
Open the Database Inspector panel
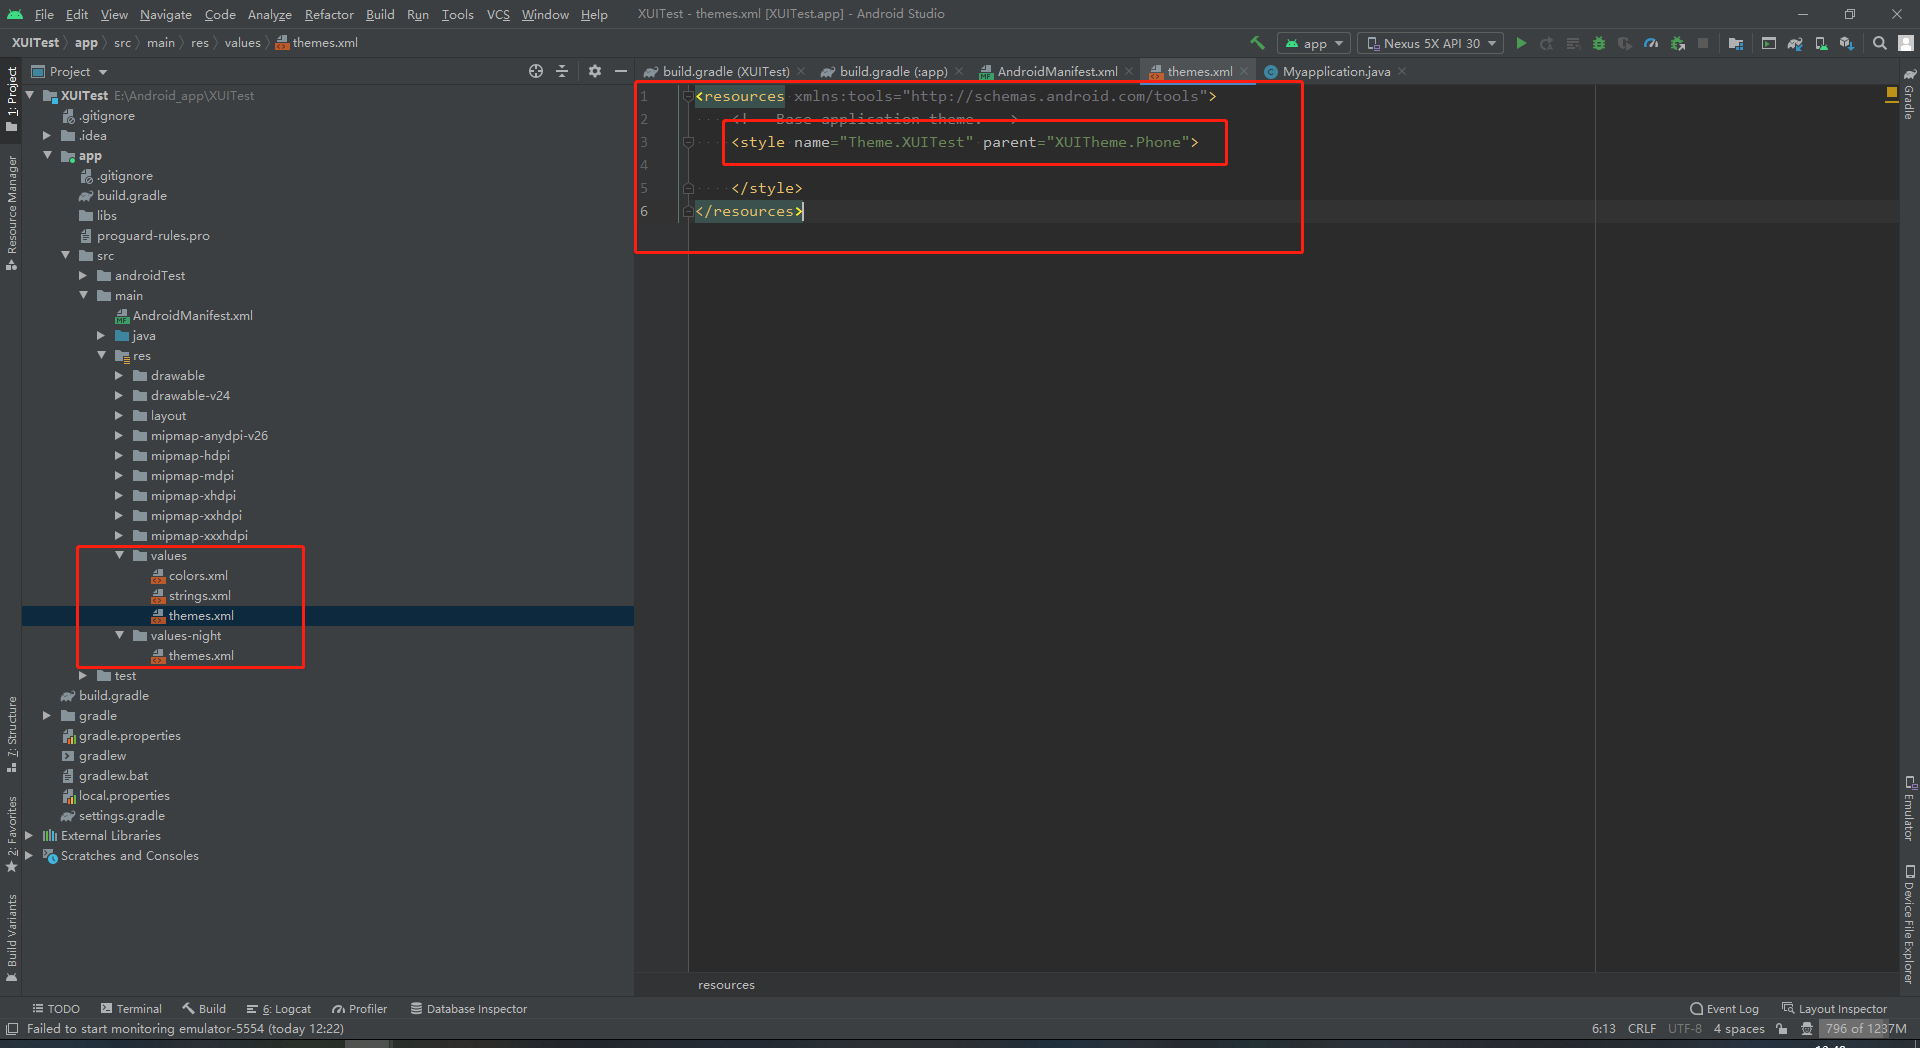click(468, 1008)
